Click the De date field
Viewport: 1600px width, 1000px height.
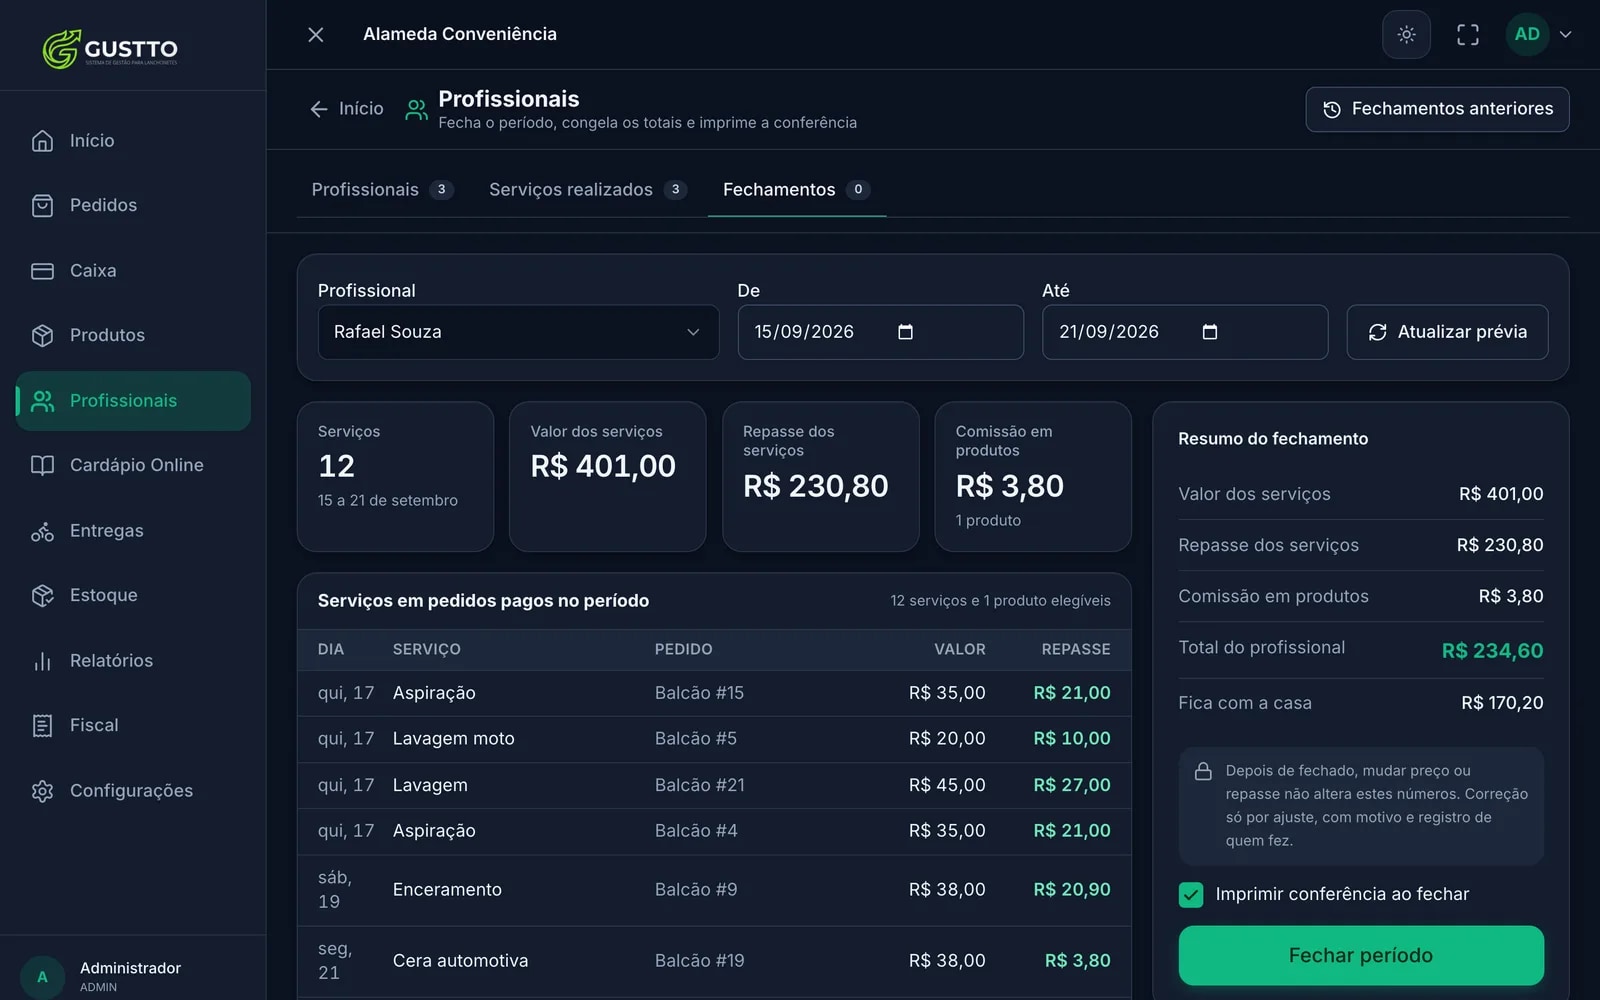click(880, 332)
